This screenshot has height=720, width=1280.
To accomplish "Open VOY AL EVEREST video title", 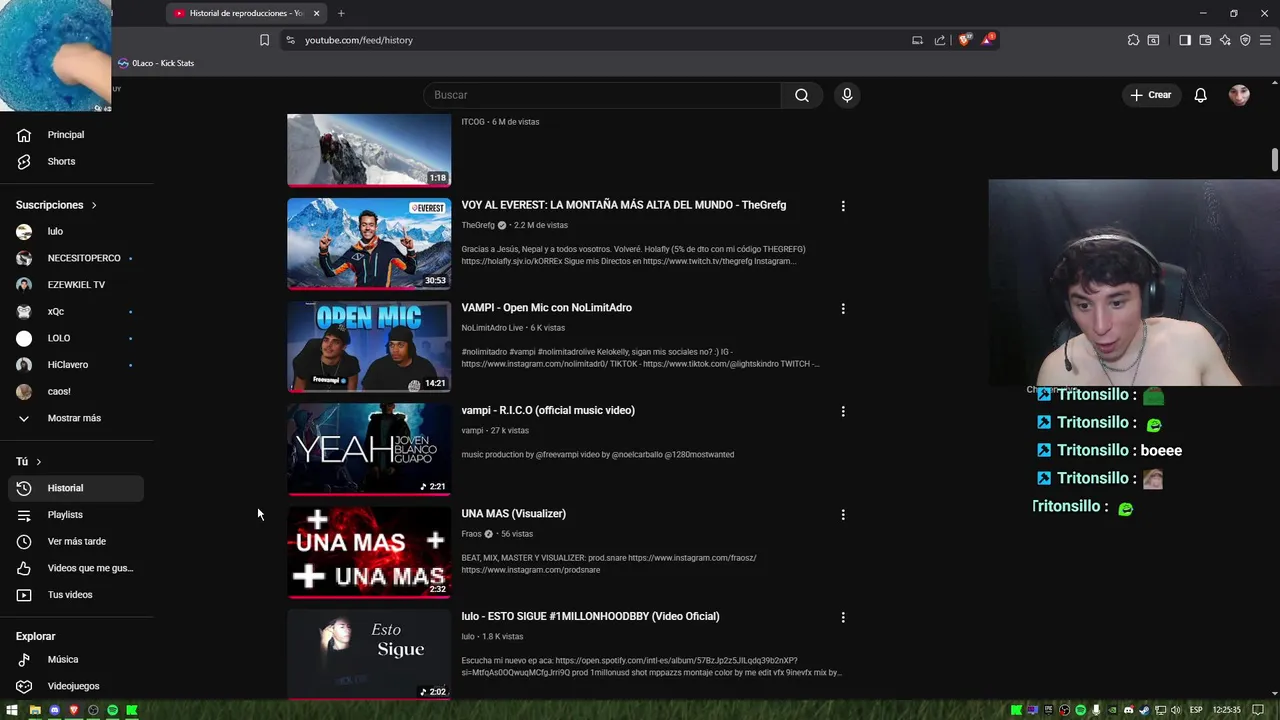I will (x=623, y=205).
